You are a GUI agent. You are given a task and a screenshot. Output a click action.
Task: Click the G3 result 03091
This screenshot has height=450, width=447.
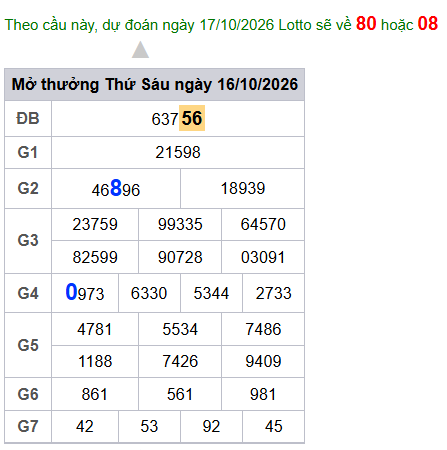click(263, 257)
